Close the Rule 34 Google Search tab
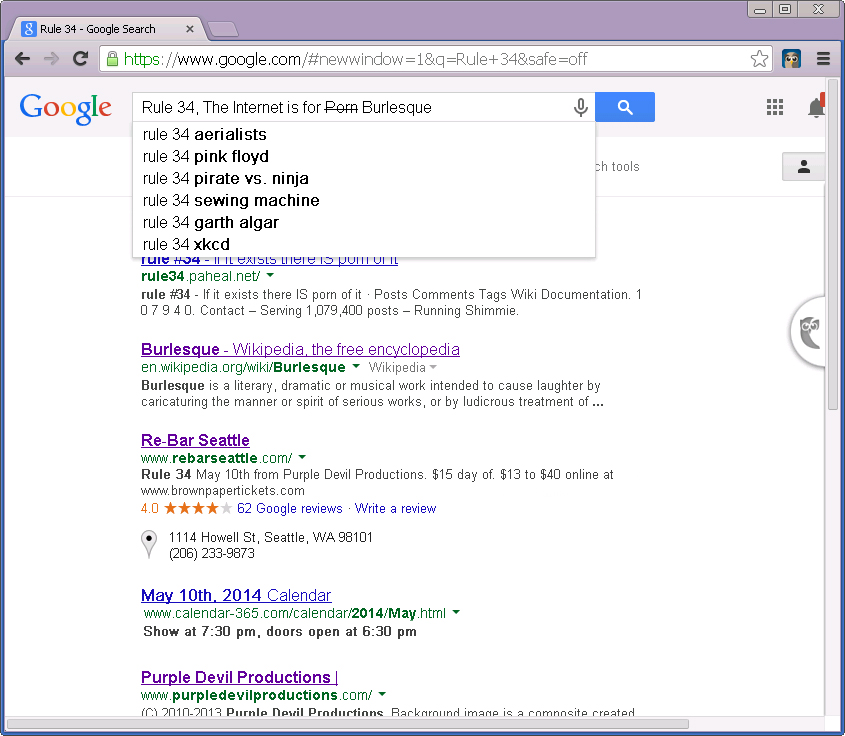Viewport: 845px width, 736px height. click(190, 29)
